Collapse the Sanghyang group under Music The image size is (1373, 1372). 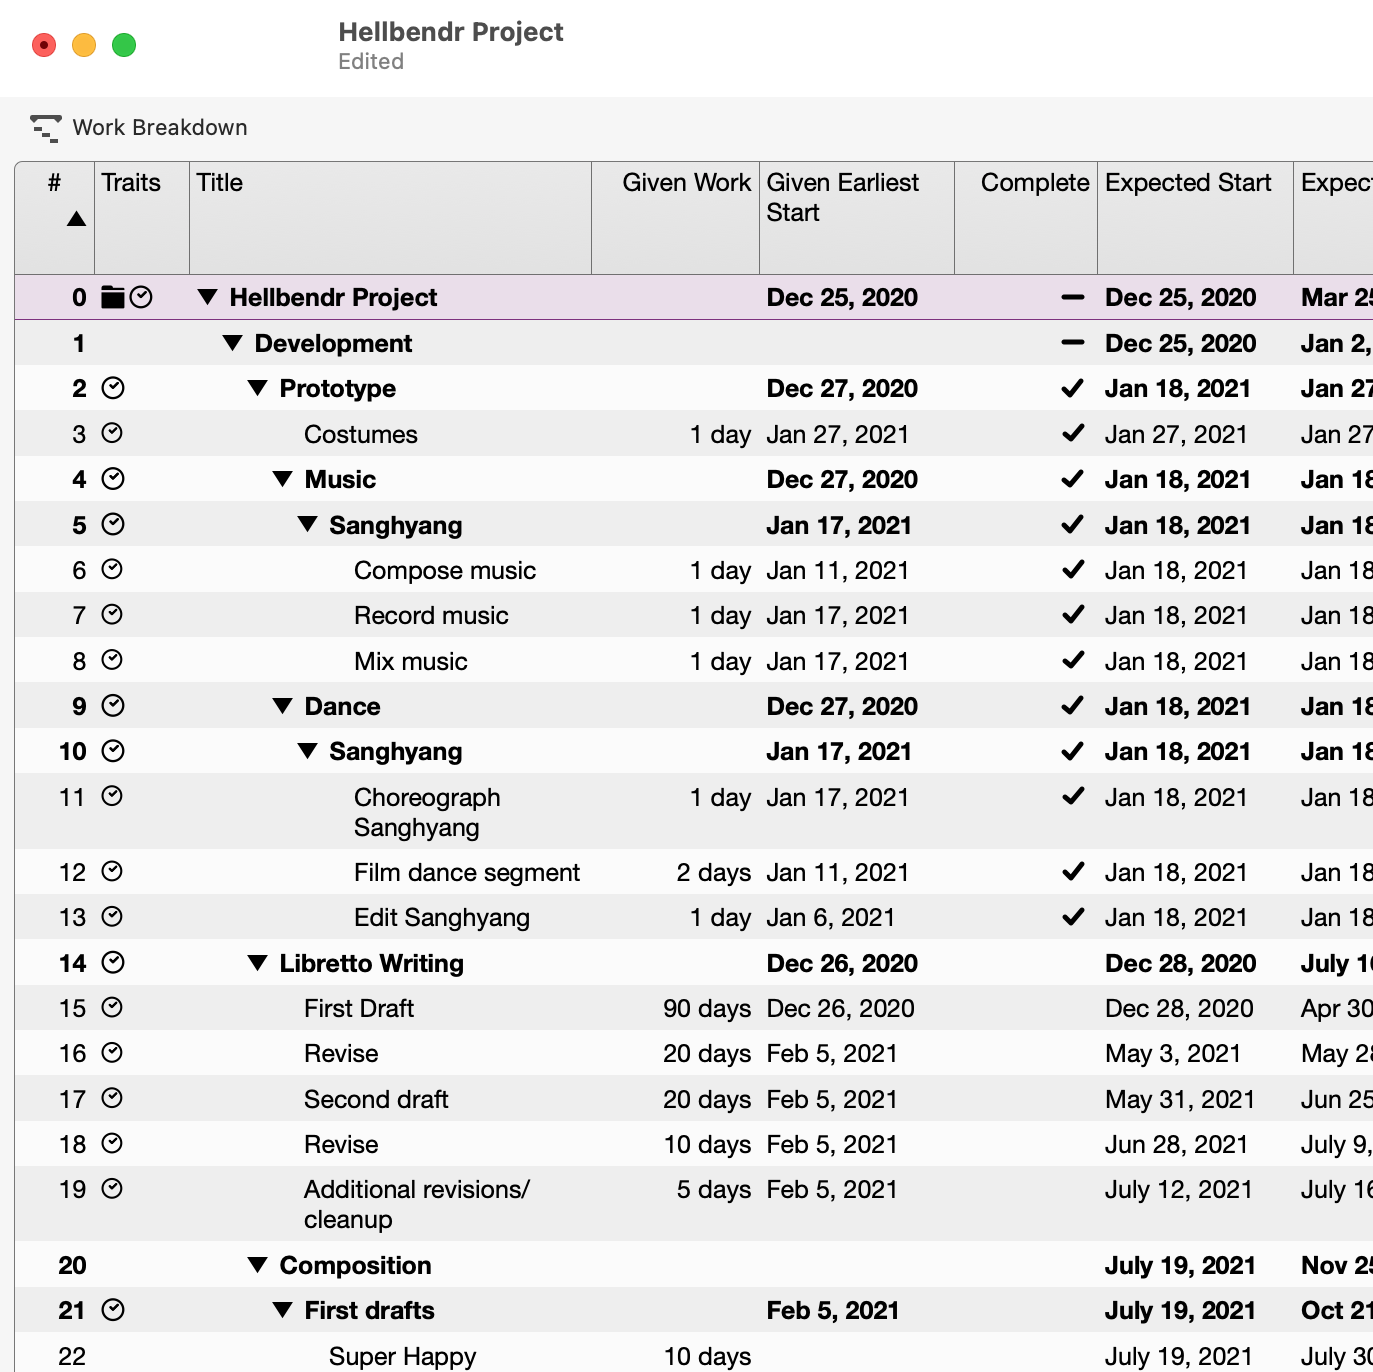tap(307, 524)
